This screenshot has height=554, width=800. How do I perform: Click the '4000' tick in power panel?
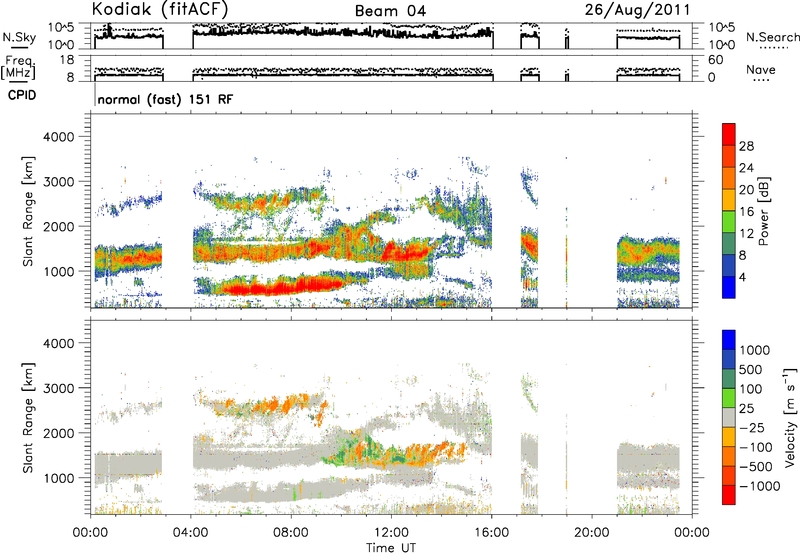[59, 137]
